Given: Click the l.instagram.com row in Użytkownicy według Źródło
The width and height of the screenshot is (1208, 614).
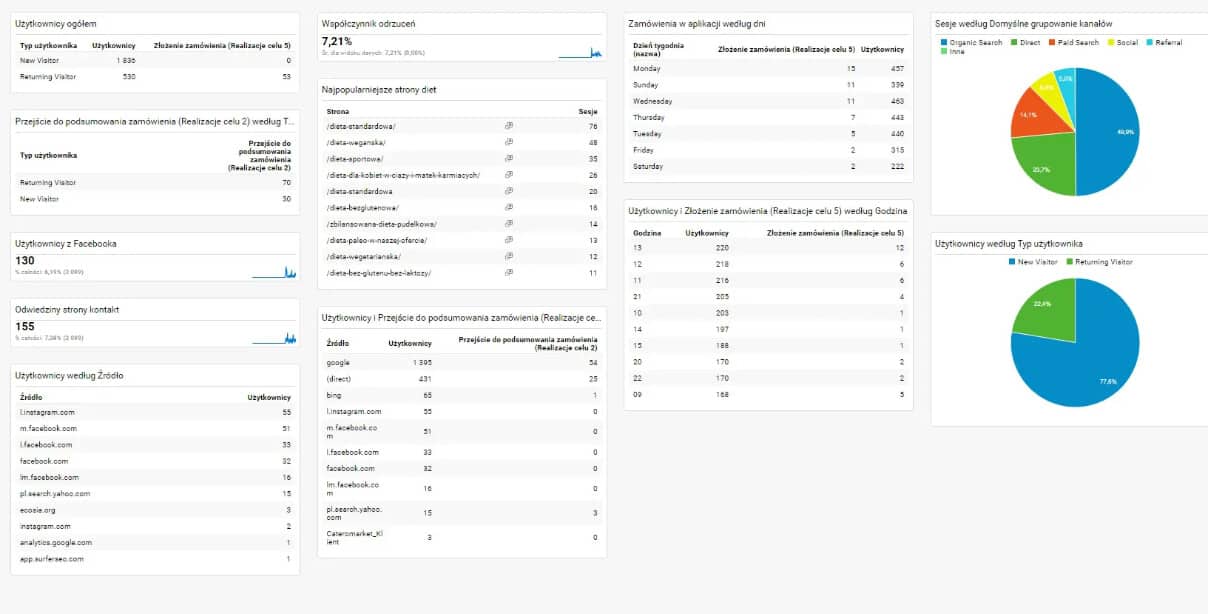Looking at the screenshot, I should coord(47,412).
